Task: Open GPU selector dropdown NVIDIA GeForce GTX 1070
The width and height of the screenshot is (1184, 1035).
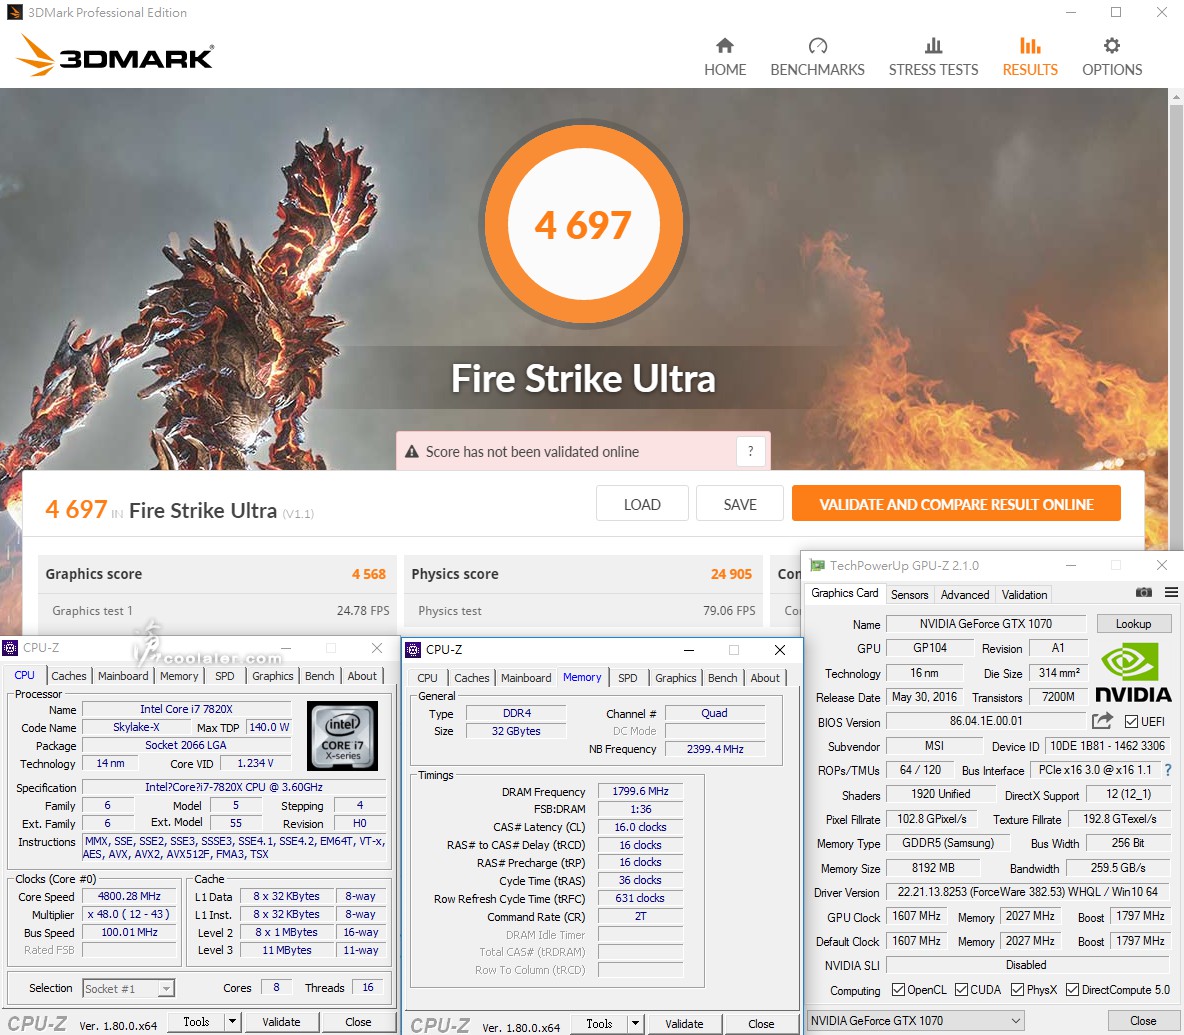Action: 915,1021
